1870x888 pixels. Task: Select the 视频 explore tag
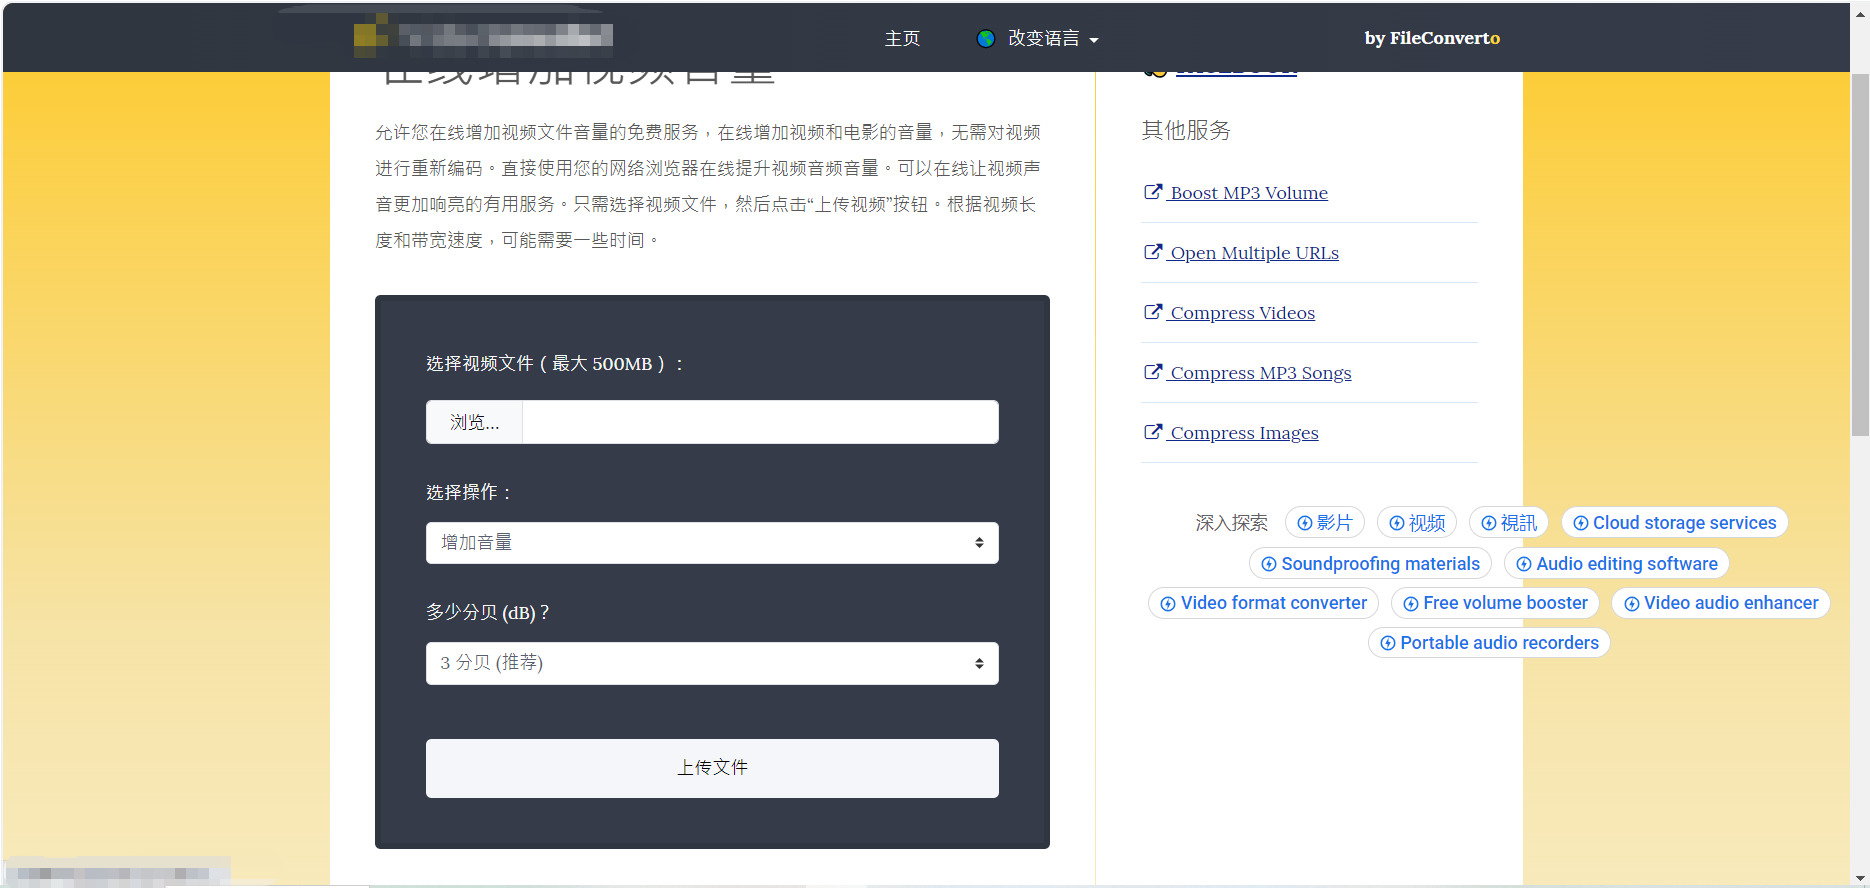click(1417, 523)
